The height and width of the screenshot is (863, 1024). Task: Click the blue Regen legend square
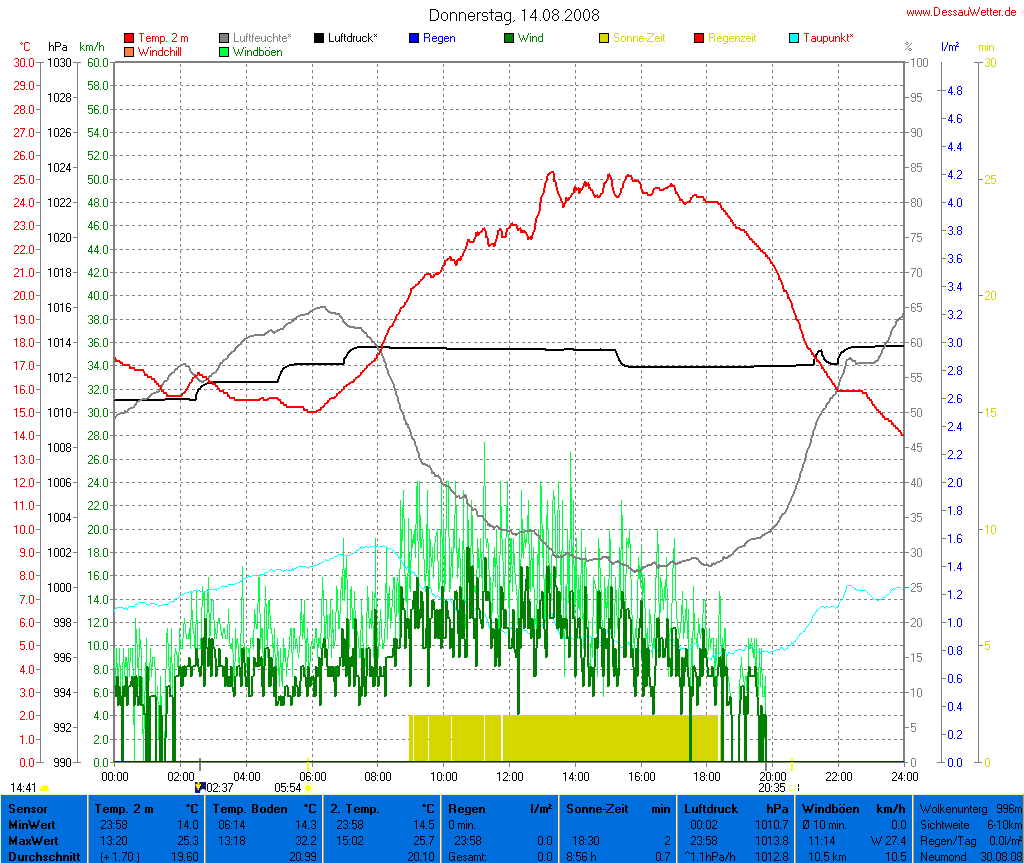click(x=414, y=38)
